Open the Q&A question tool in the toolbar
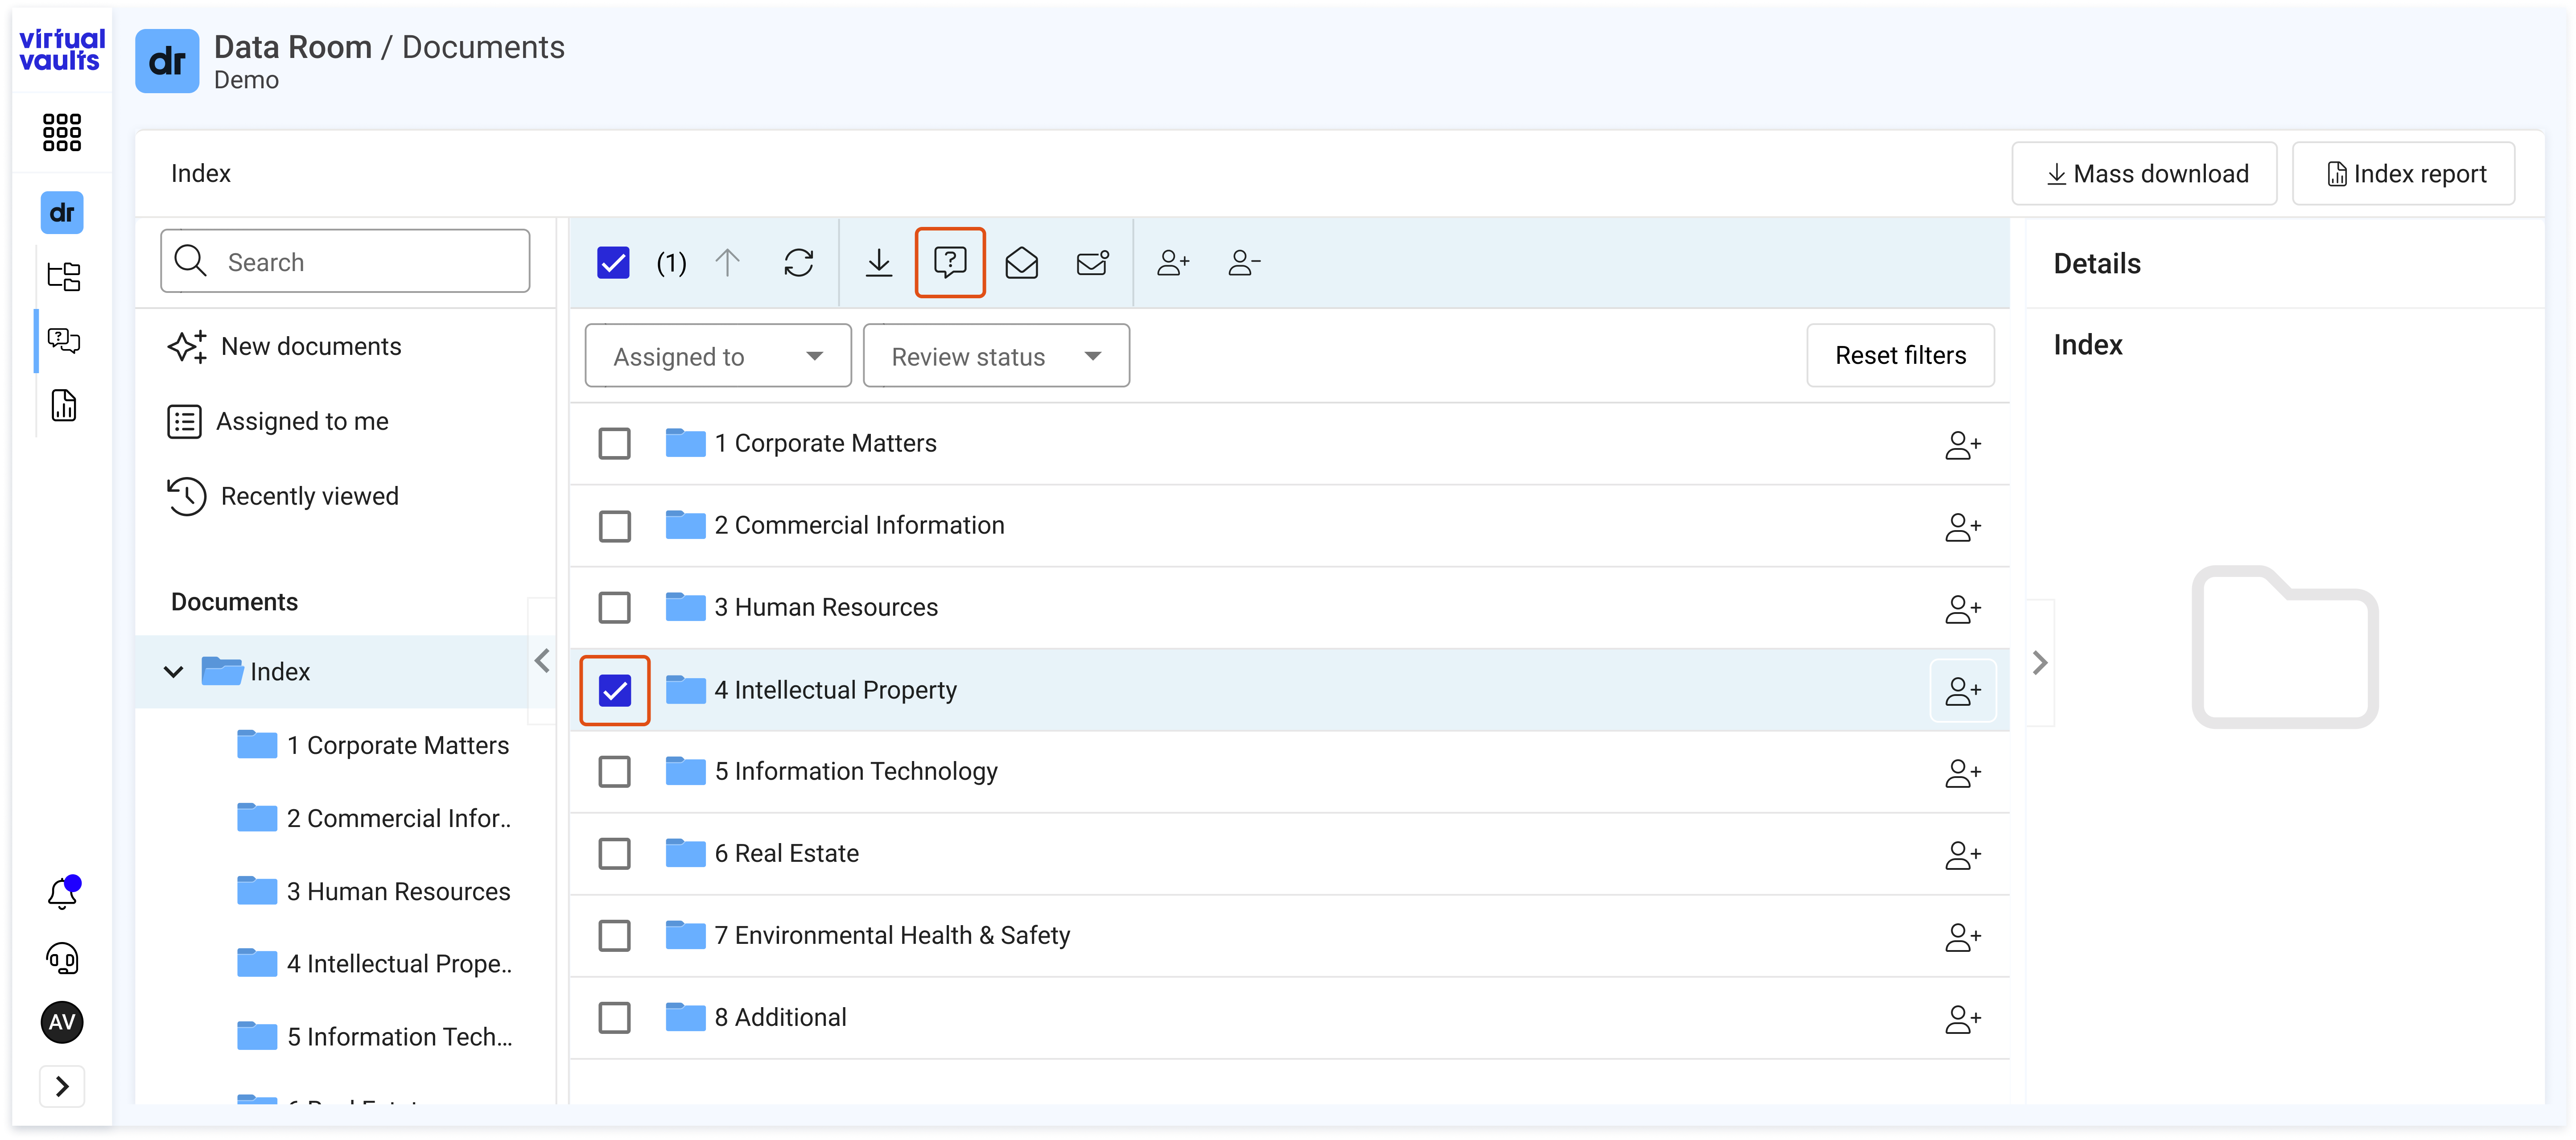Viewport: 2576px width, 1140px height. pyautogui.click(x=949, y=262)
